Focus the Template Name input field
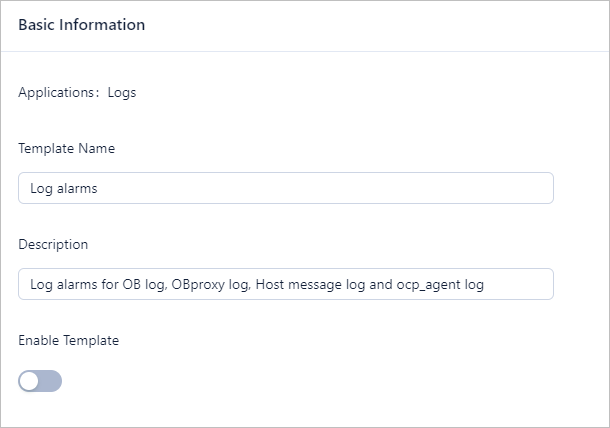 (x=285, y=188)
